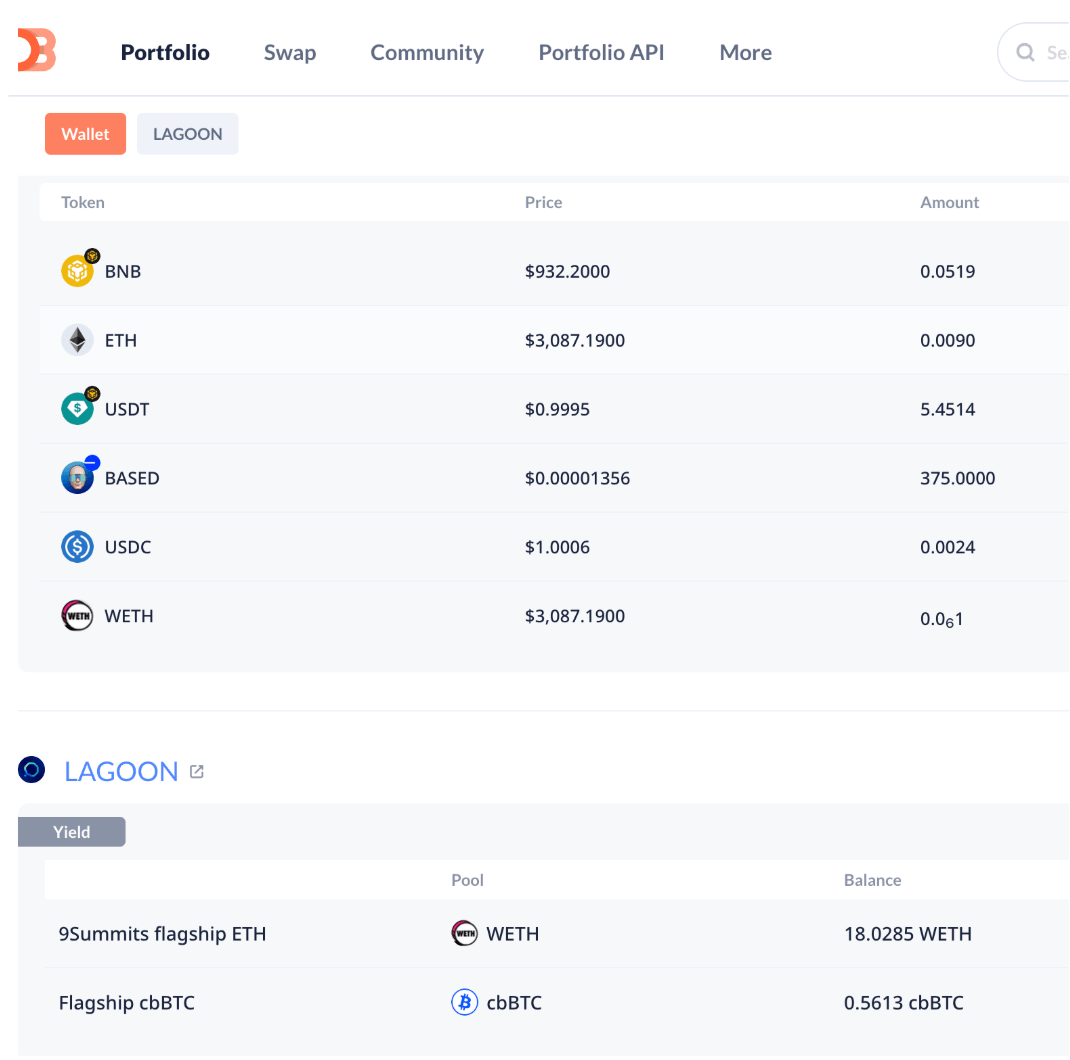Click the Price column header

[x=543, y=202]
